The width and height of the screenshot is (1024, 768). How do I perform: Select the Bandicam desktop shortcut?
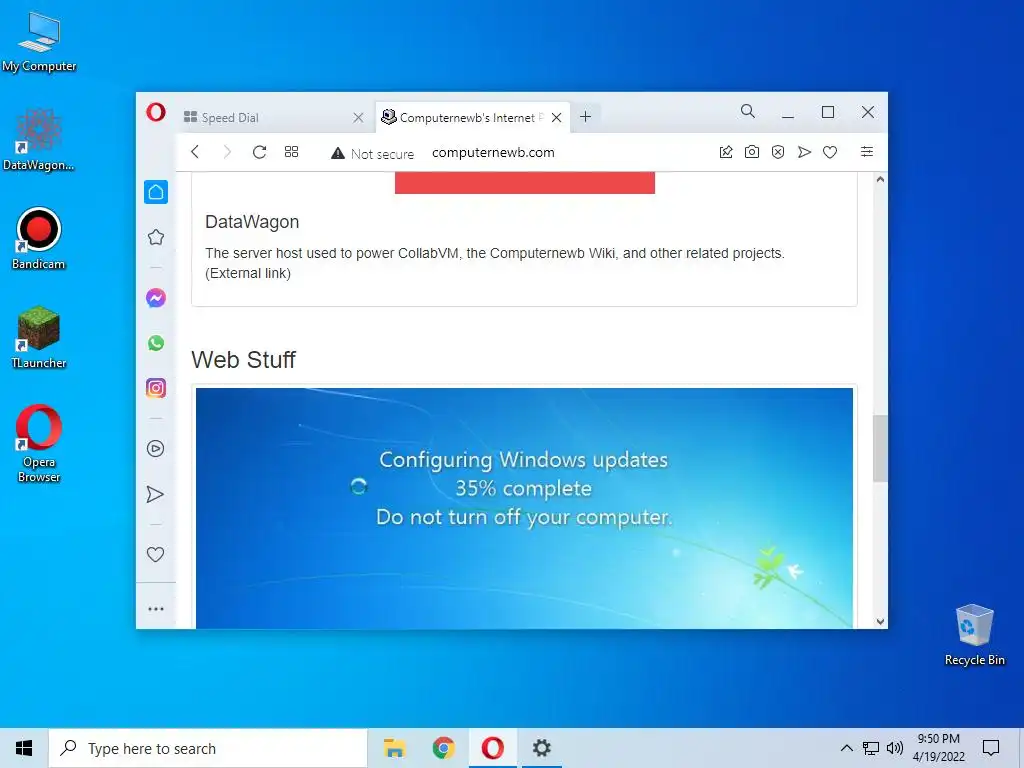pyautogui.click(x=39, y=239)
